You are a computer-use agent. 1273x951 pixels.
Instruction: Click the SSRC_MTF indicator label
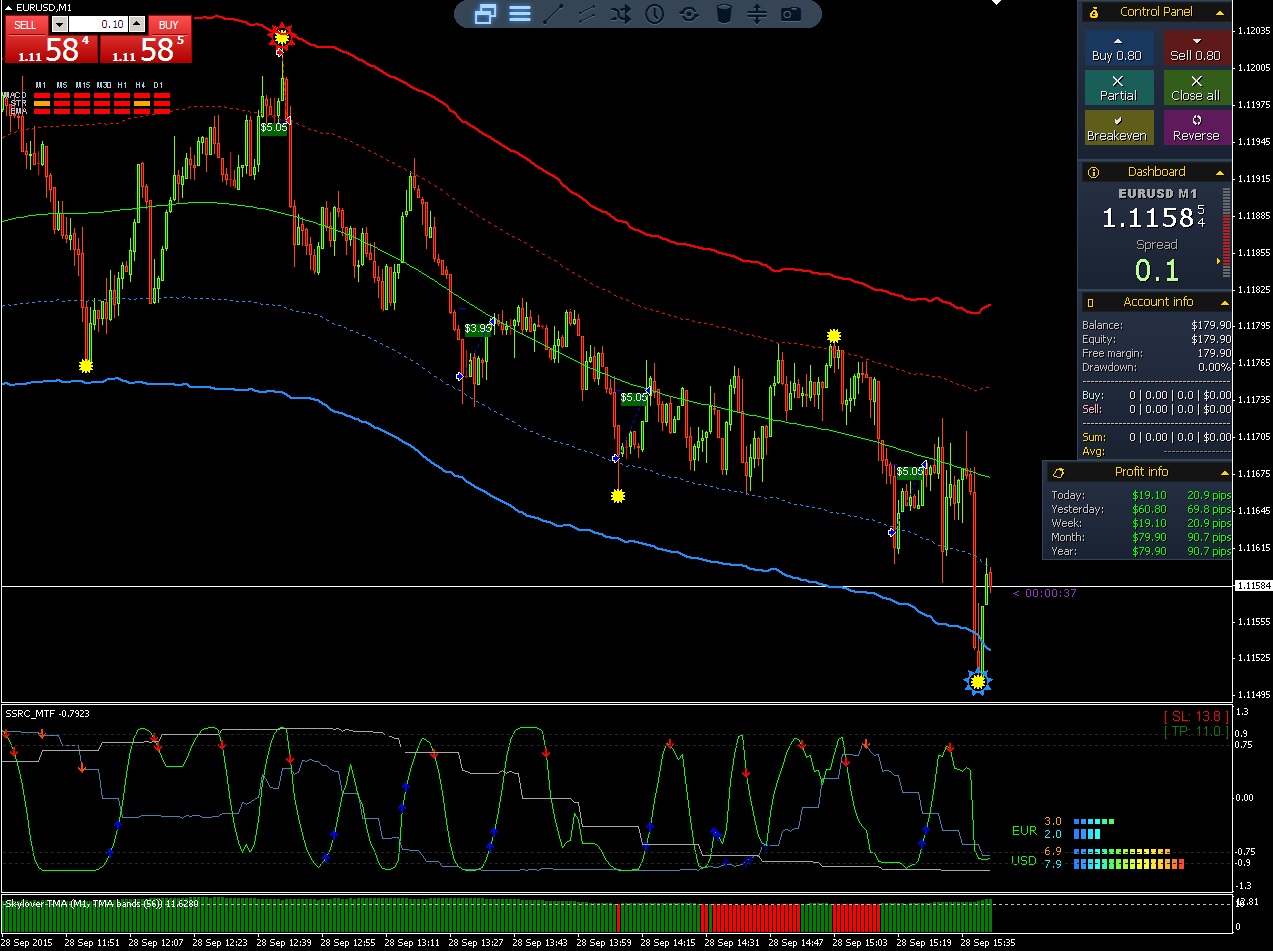click(x=47, y=713)
